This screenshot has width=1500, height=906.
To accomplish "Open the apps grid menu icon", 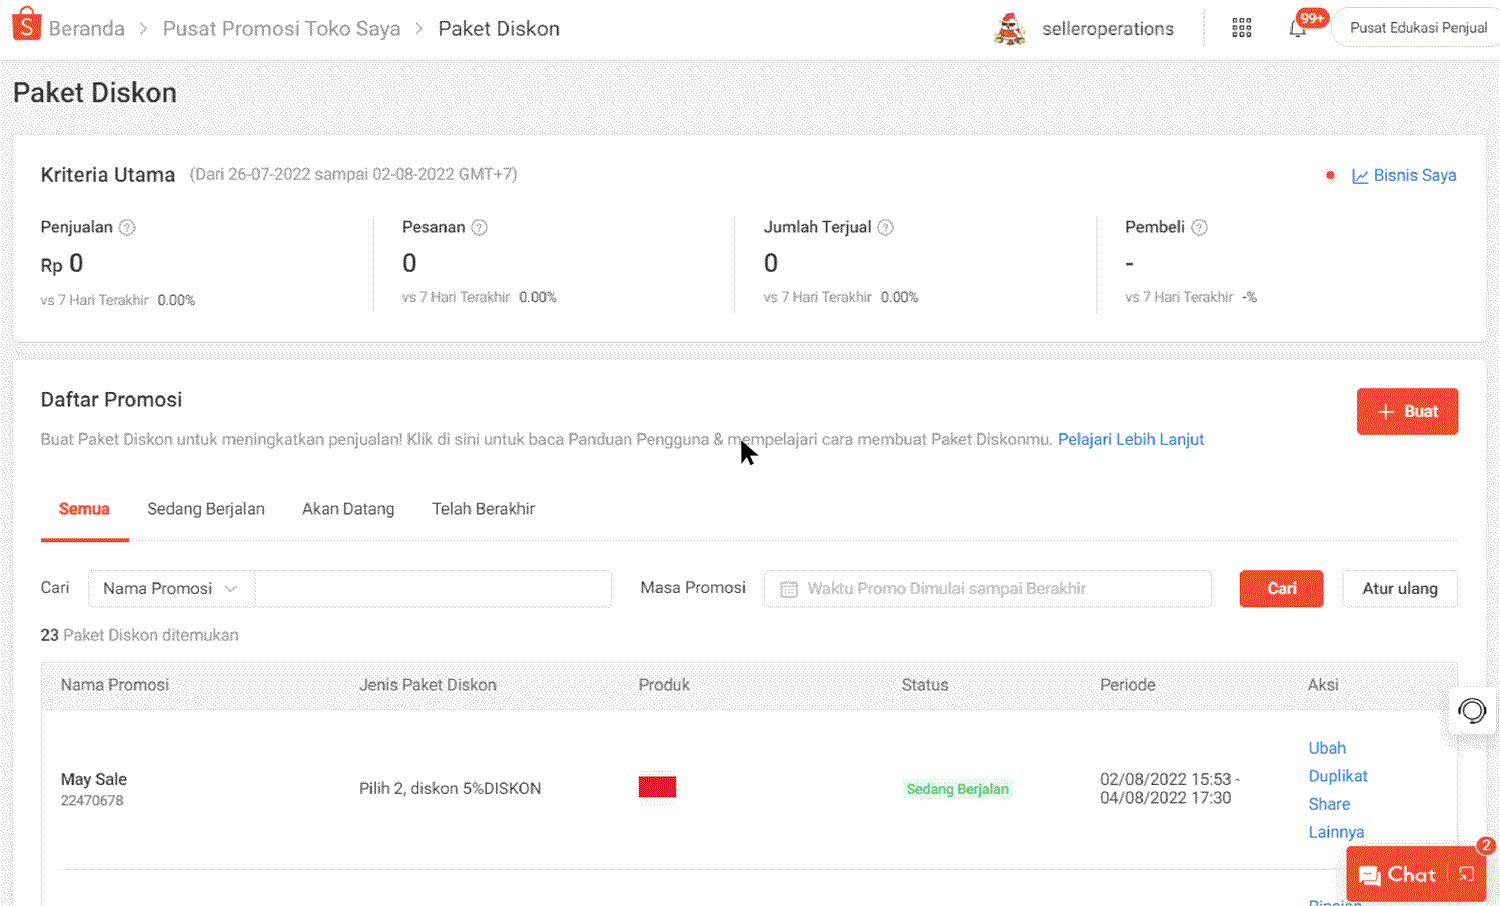I will pos(1241,28).
